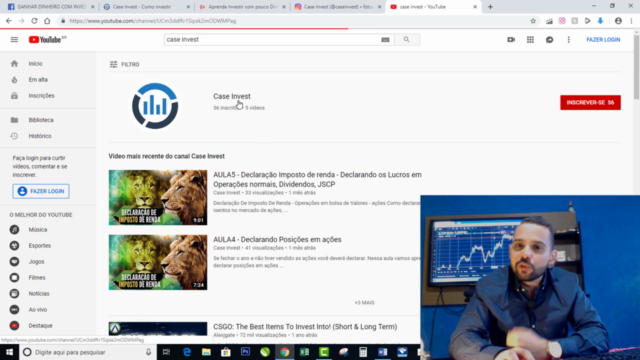
Task: Open AULA4 Declarando Posições em ações title
Action: tap(277, 240)
